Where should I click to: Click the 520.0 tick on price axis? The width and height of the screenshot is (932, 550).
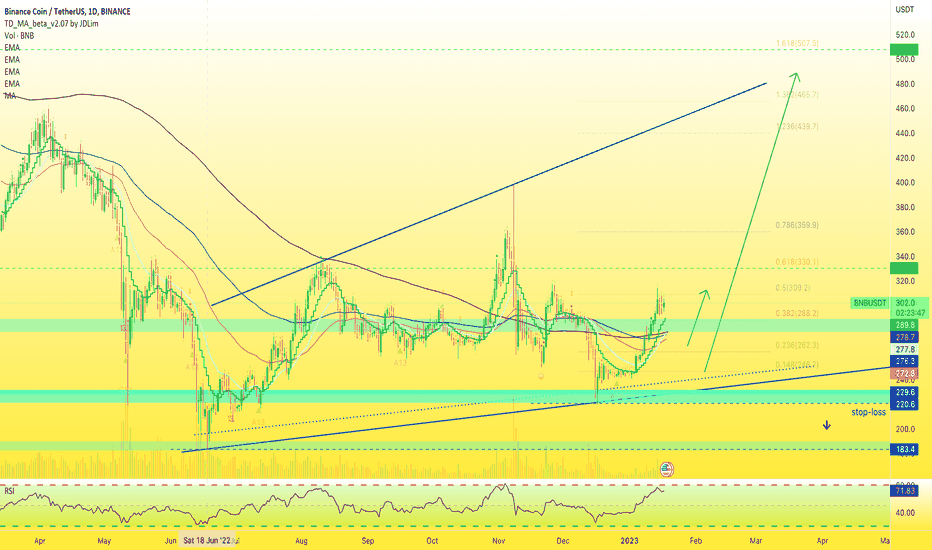tap(905, 35)
